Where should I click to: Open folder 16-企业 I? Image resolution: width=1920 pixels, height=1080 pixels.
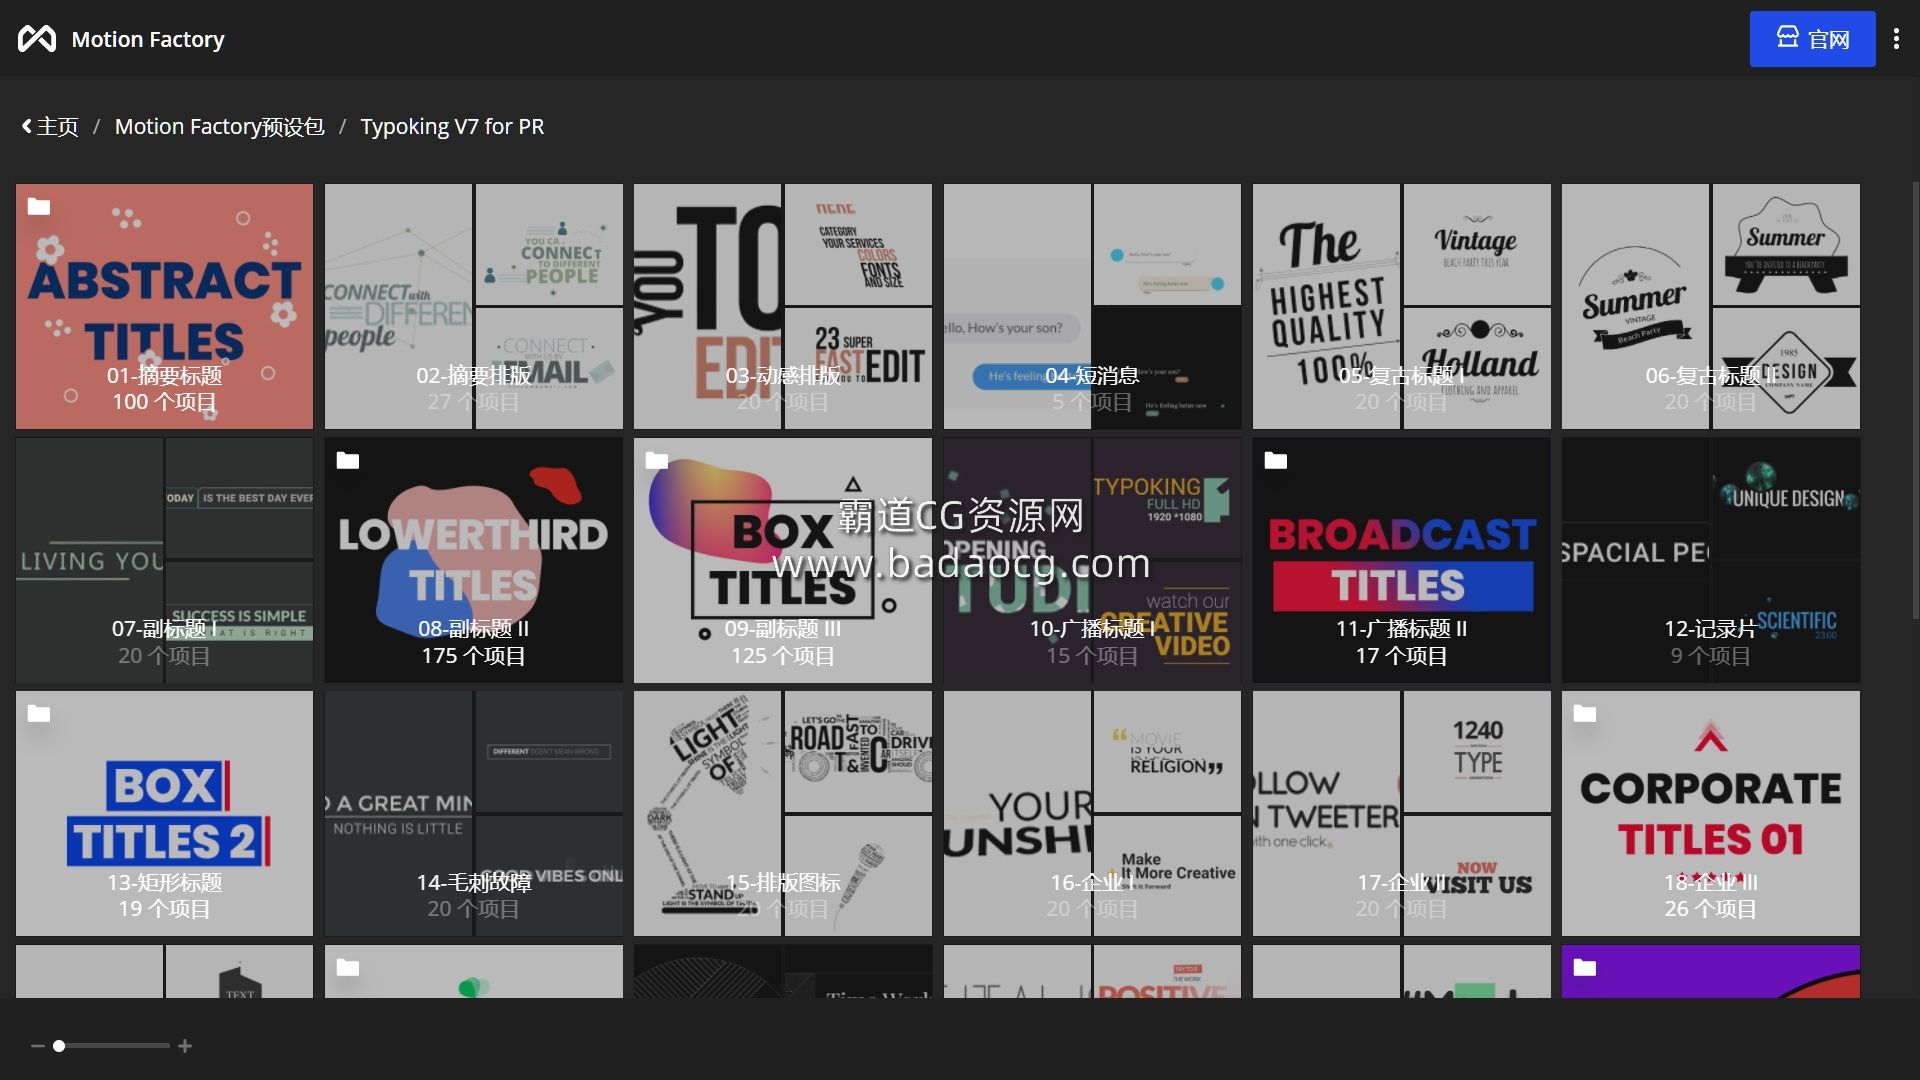1092,813
